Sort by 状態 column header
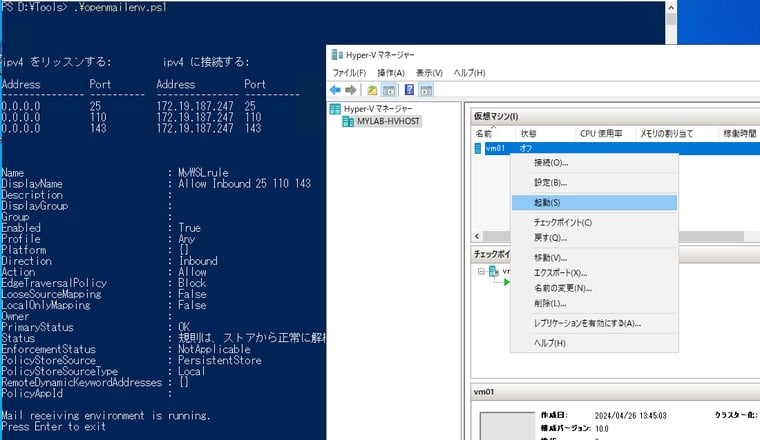 click(x=545, y=134)
